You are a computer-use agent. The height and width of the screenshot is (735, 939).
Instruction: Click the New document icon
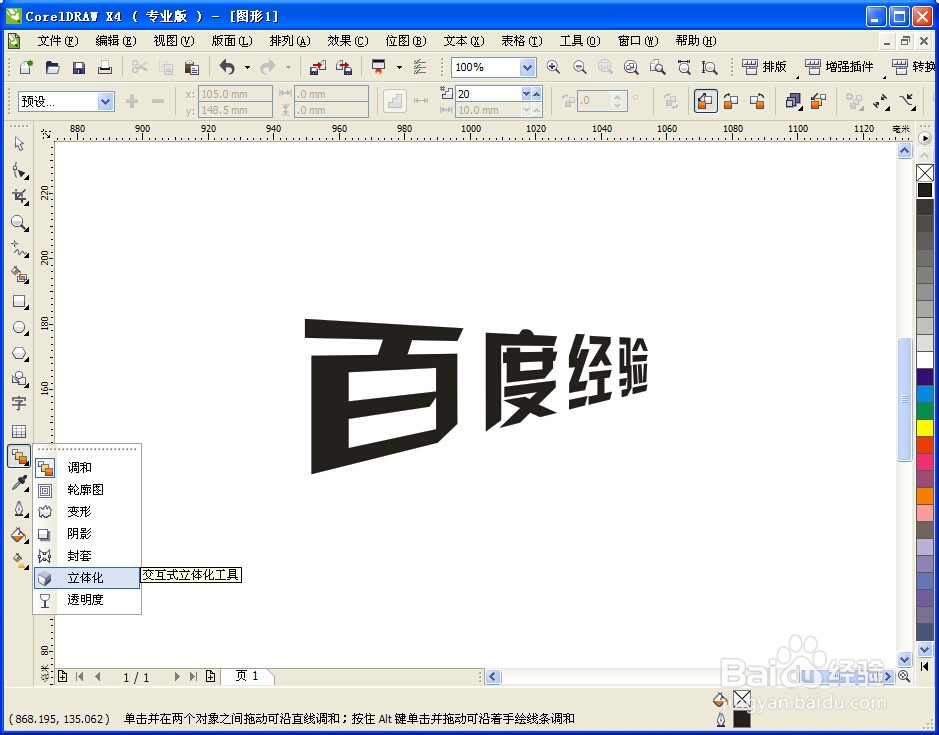[x=26, y=67]
